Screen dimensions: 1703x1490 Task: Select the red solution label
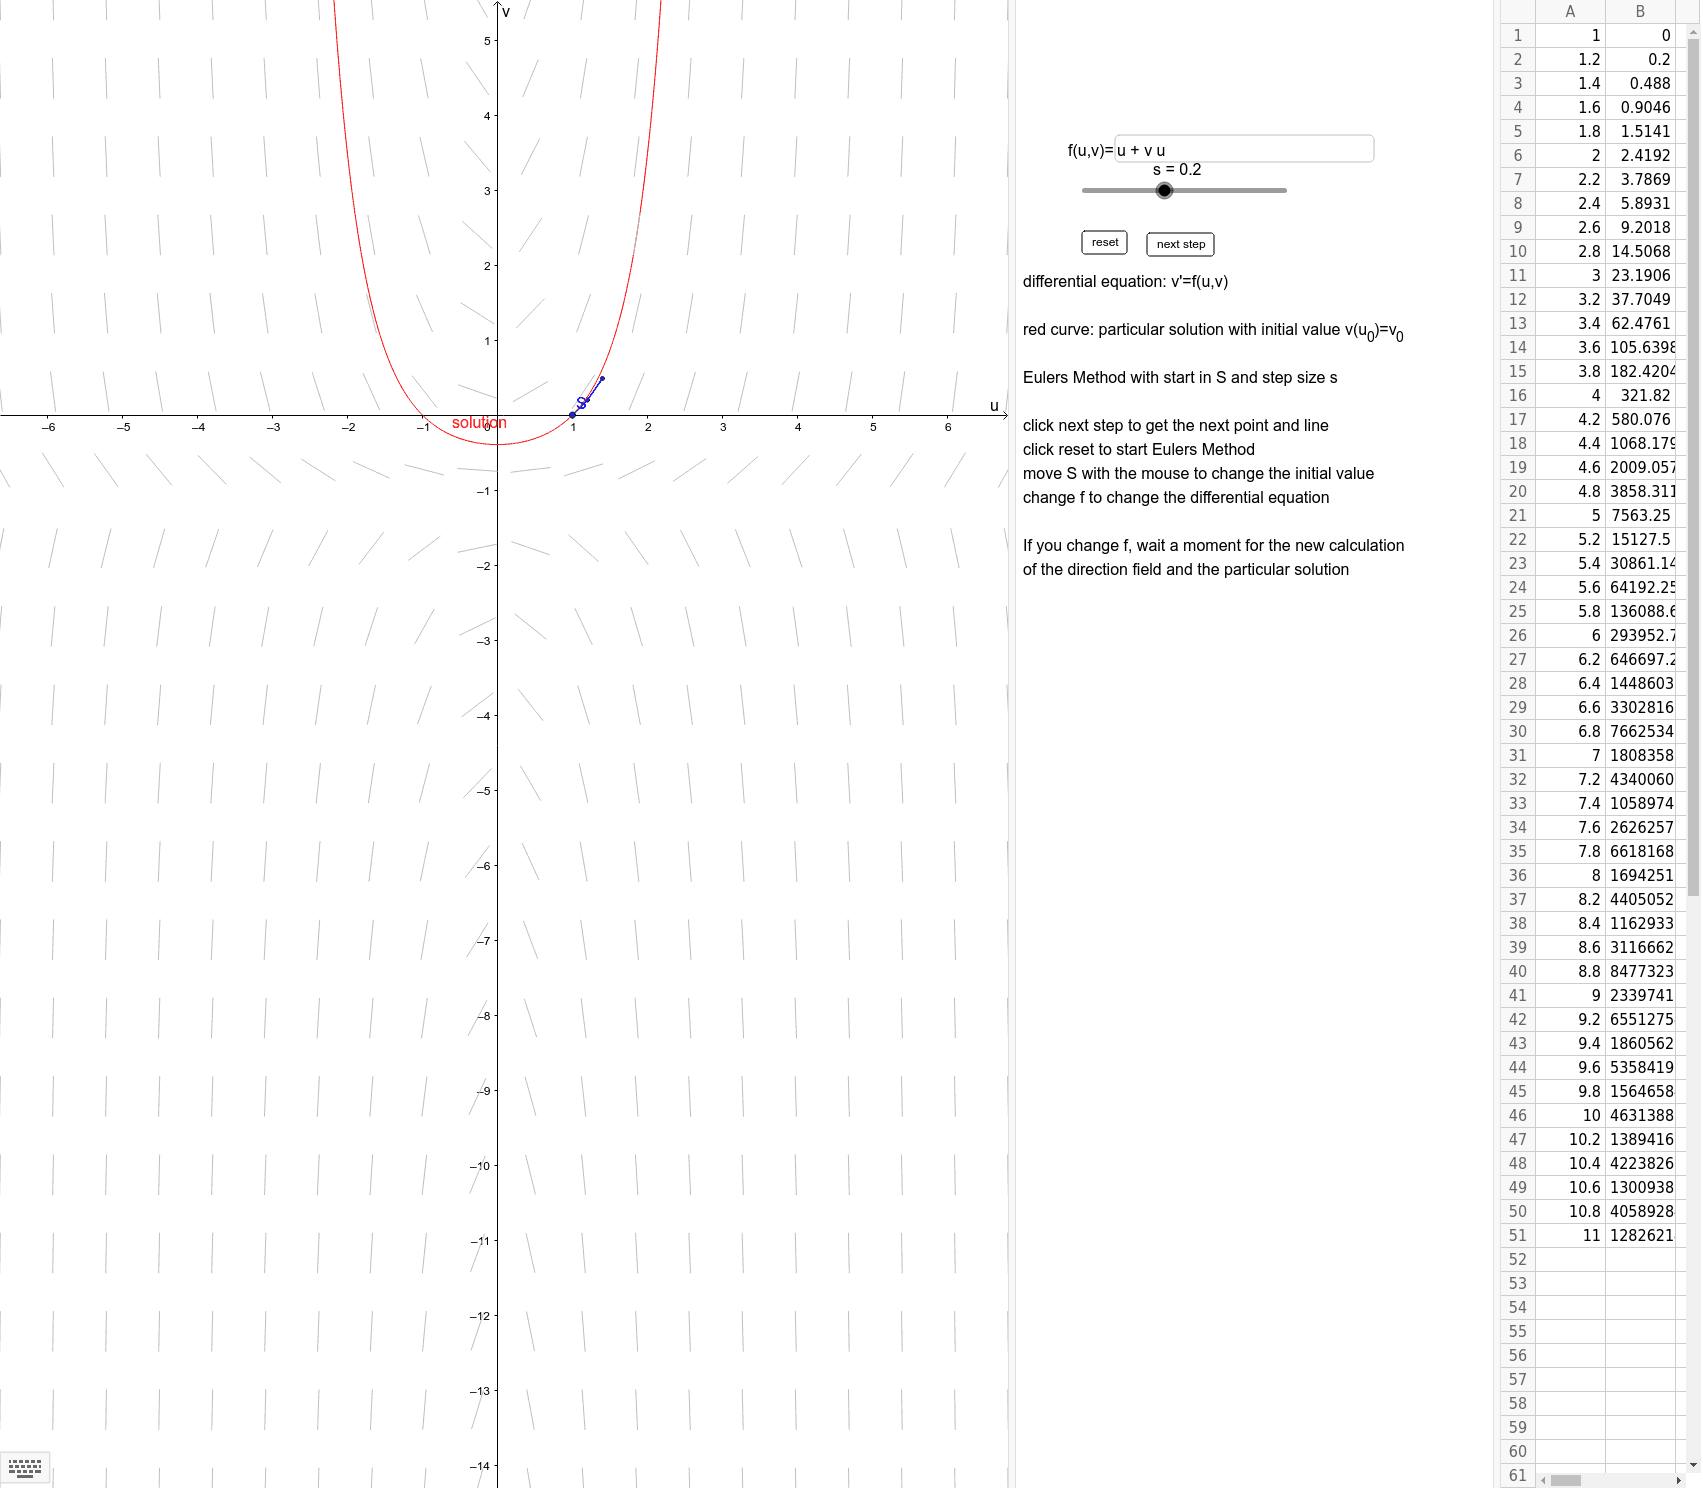click(x=479, y=423)
